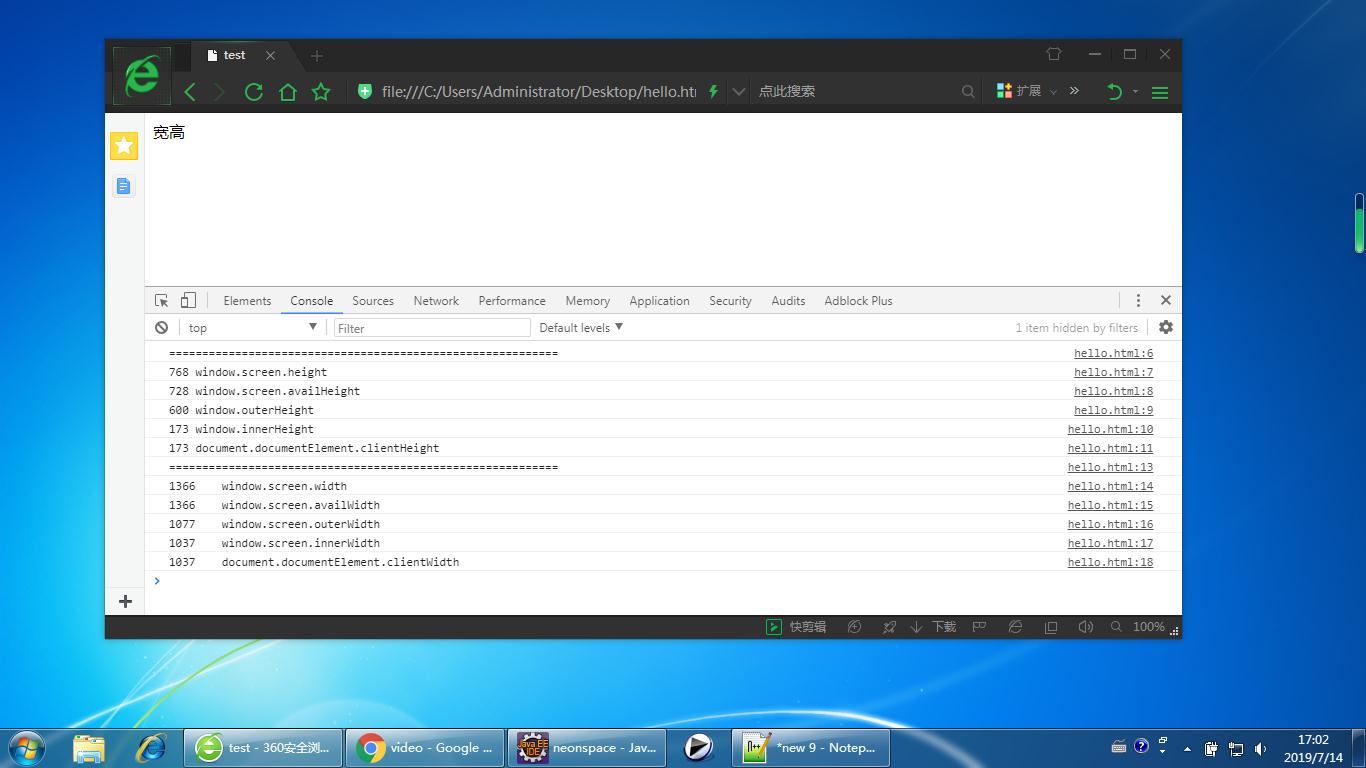Open the 扩展 extensions button
Viewport: 1366px width, 768px height.
(x=1020, y=91)
